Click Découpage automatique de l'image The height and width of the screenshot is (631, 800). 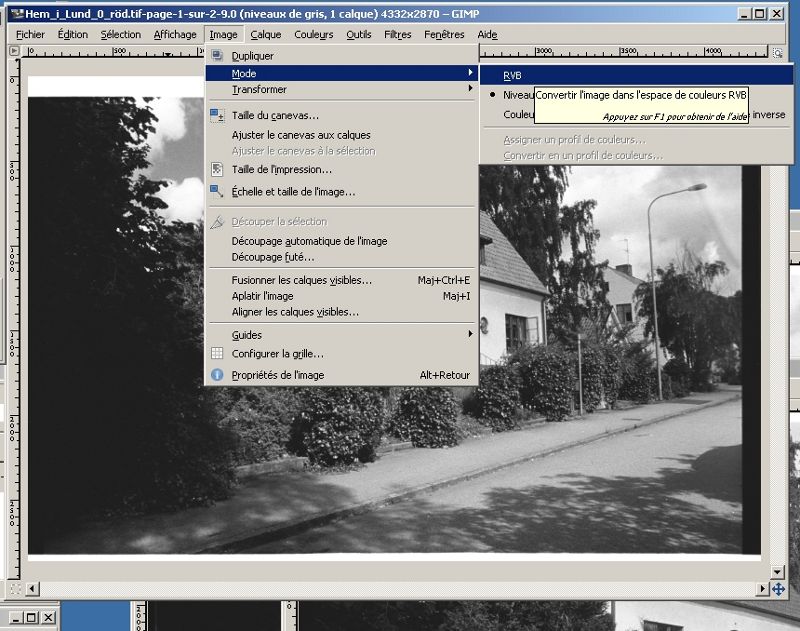coord(309,241)
